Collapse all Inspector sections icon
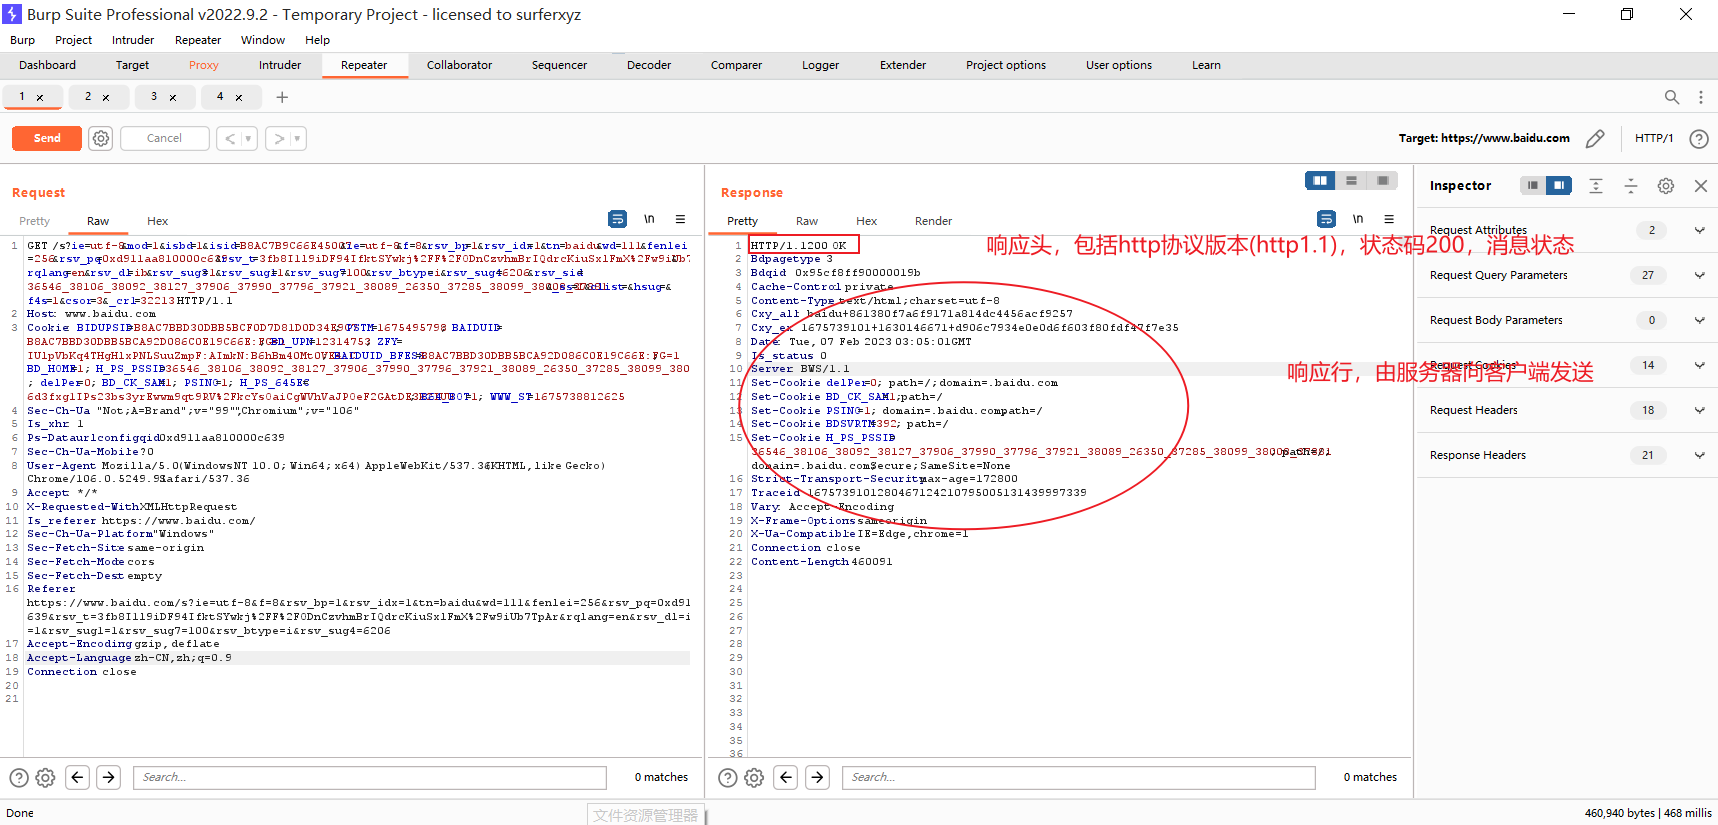Viewport: 1718px width, 825px height. (x=1631, y=186)
